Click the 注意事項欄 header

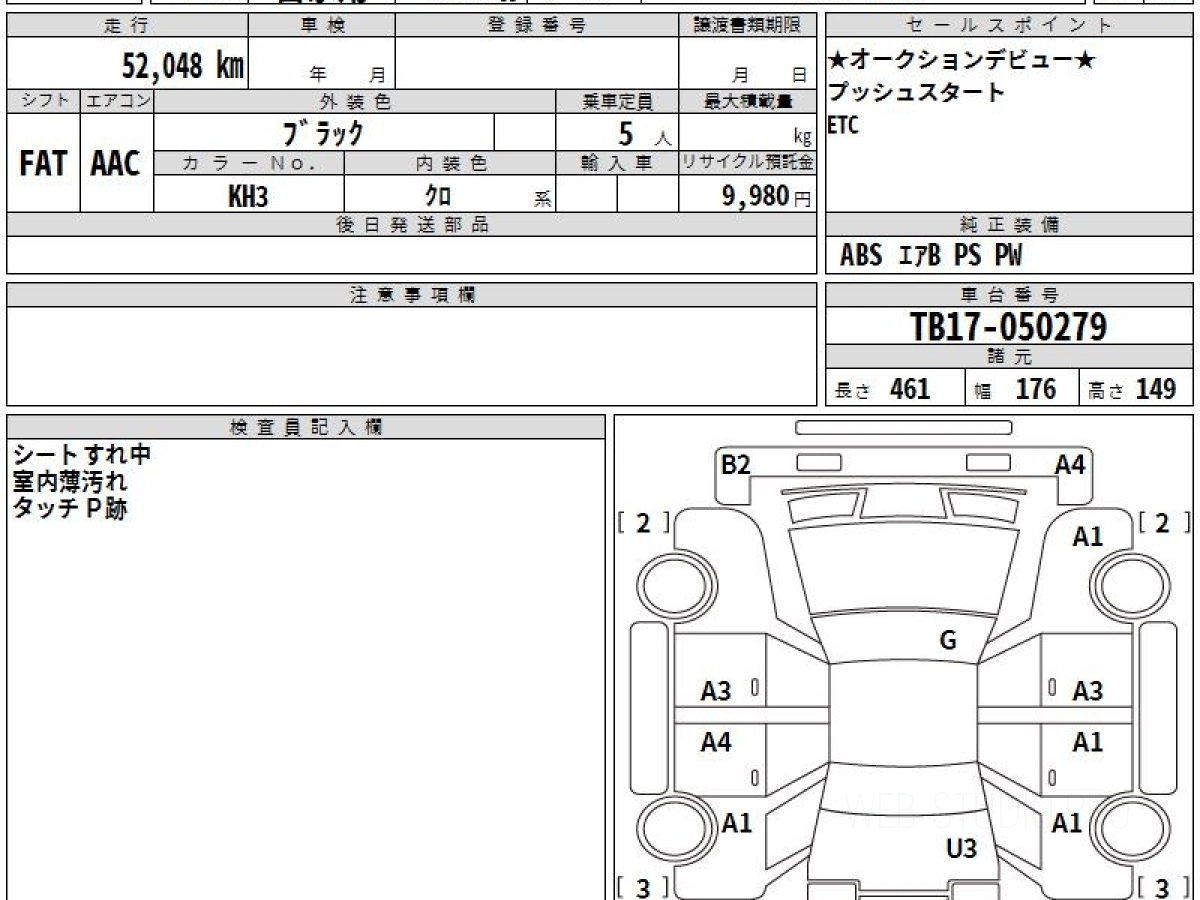[411, 295]
